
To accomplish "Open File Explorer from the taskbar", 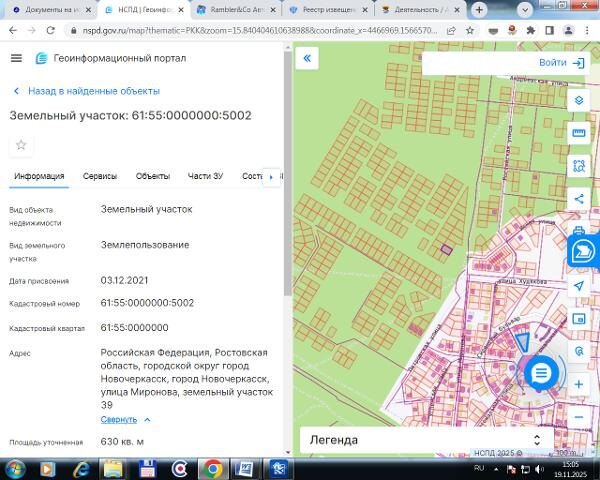I will pyautogui.click(x=113, y=469).
